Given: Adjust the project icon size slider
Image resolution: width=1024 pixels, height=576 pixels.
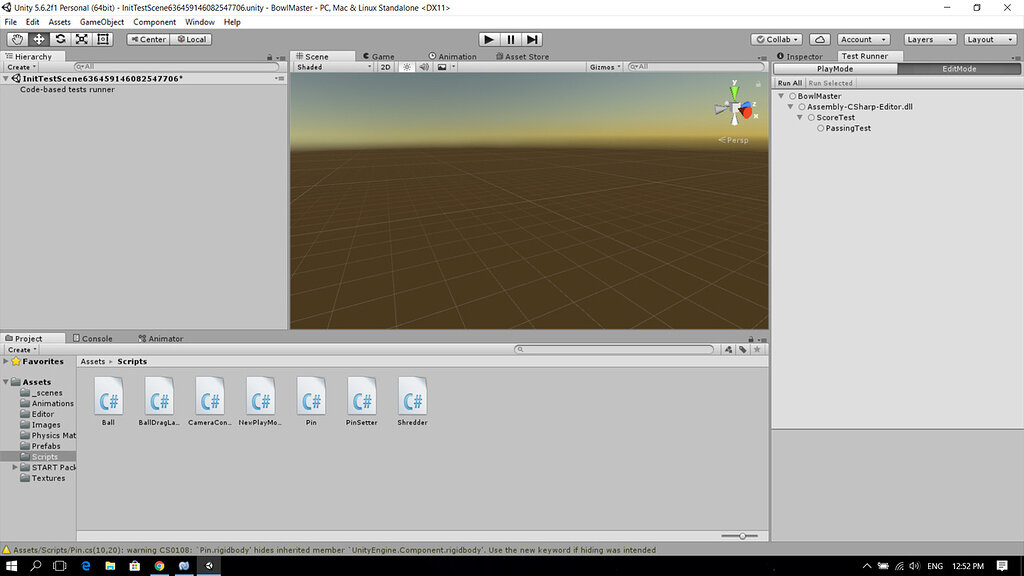Looking at the screenshot, I should pyautogui.click(x=742, y=536).
